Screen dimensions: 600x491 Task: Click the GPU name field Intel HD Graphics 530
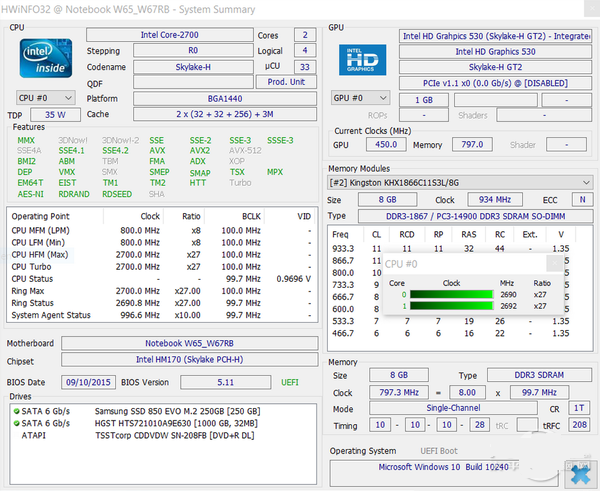tap(496, 52)
